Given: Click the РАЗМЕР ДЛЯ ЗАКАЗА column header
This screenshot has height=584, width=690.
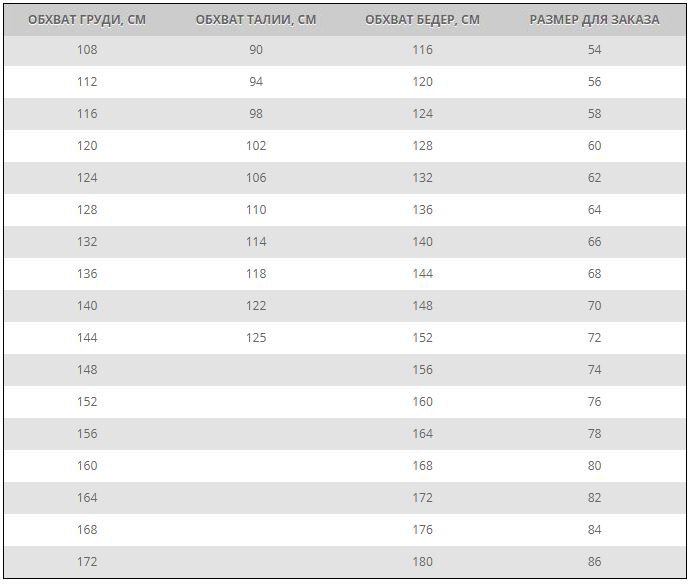Looking at the screenshot, I should pyautogui.click(x=594, y=20).
